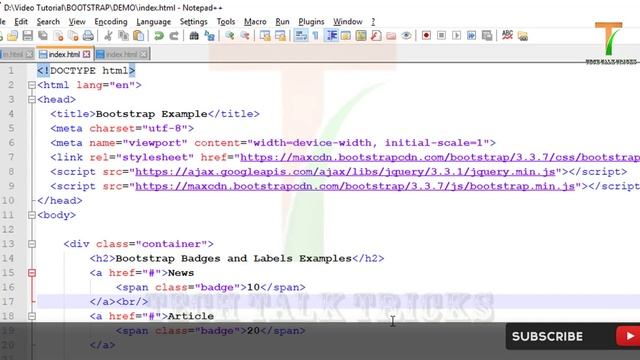Click the Zoom In toolbar icon

click(229, 36)
